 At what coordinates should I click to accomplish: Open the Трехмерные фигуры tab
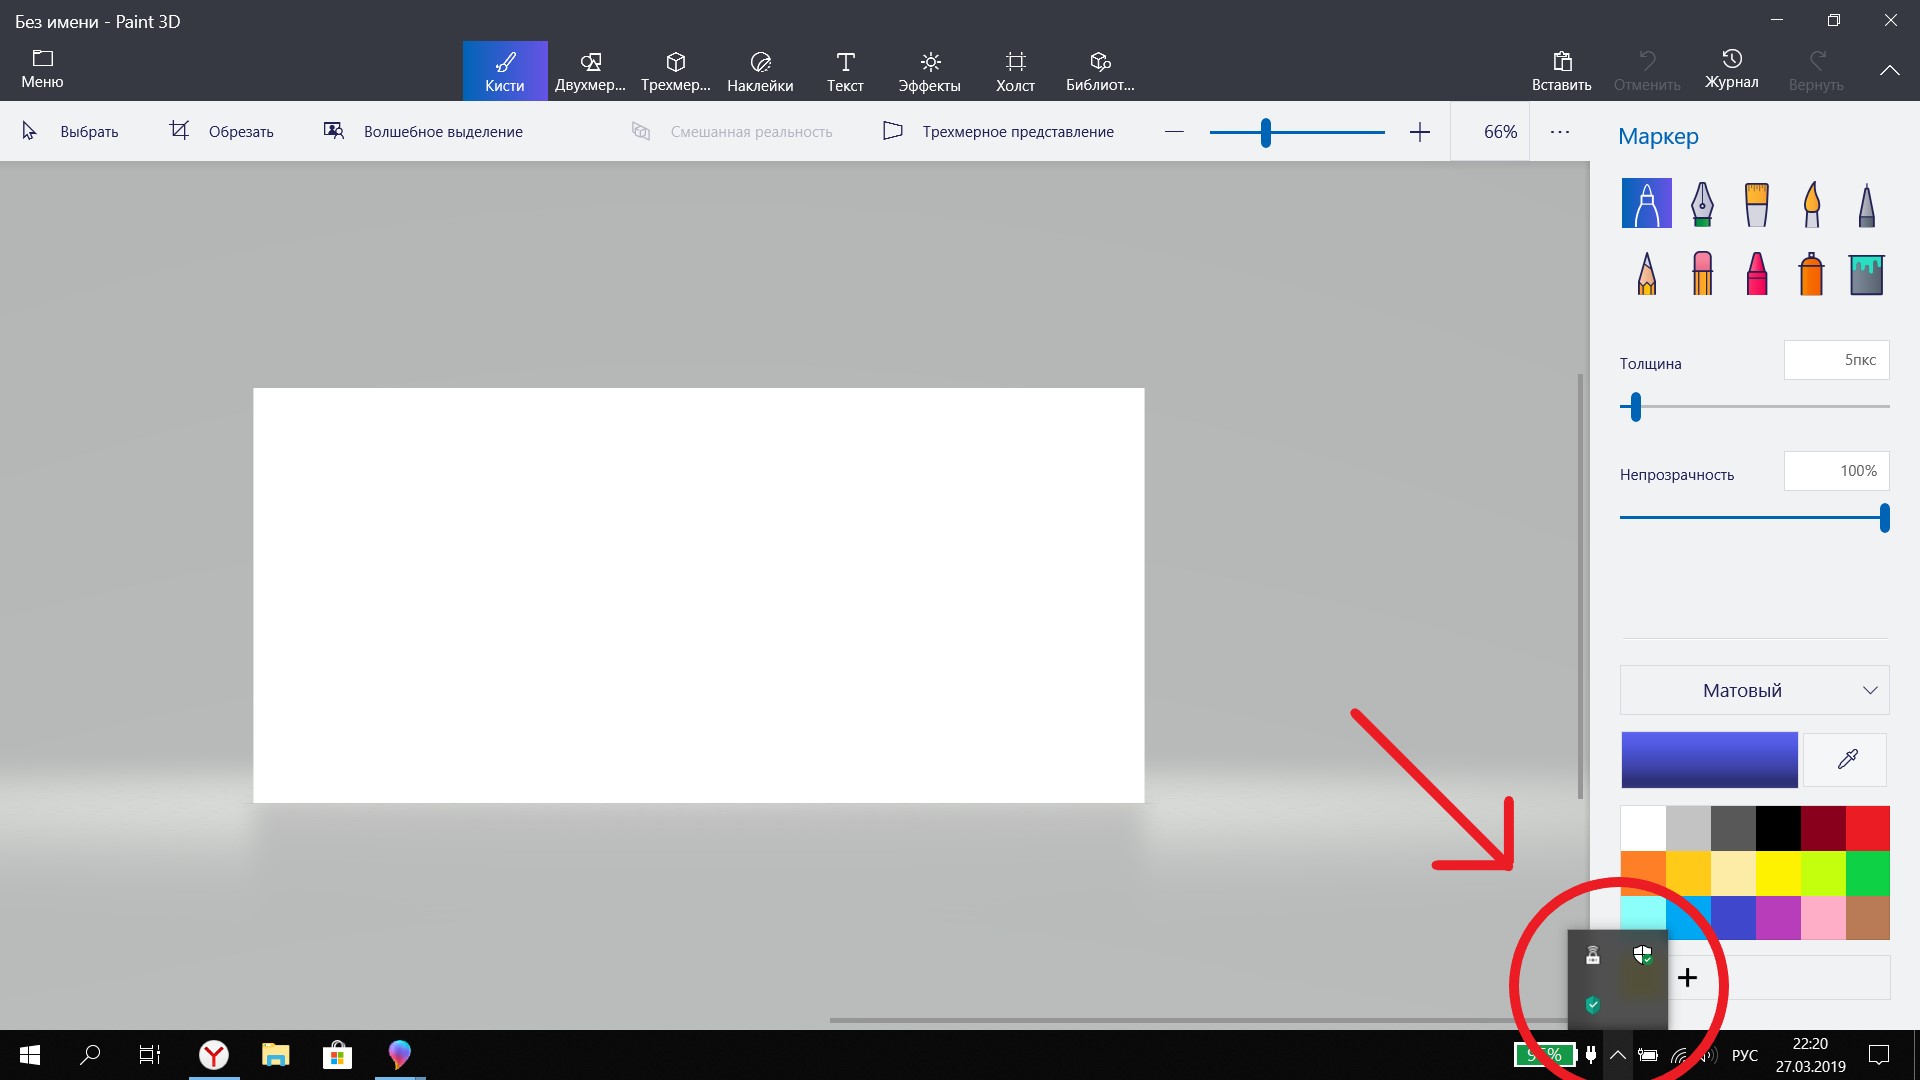point(675,71)
